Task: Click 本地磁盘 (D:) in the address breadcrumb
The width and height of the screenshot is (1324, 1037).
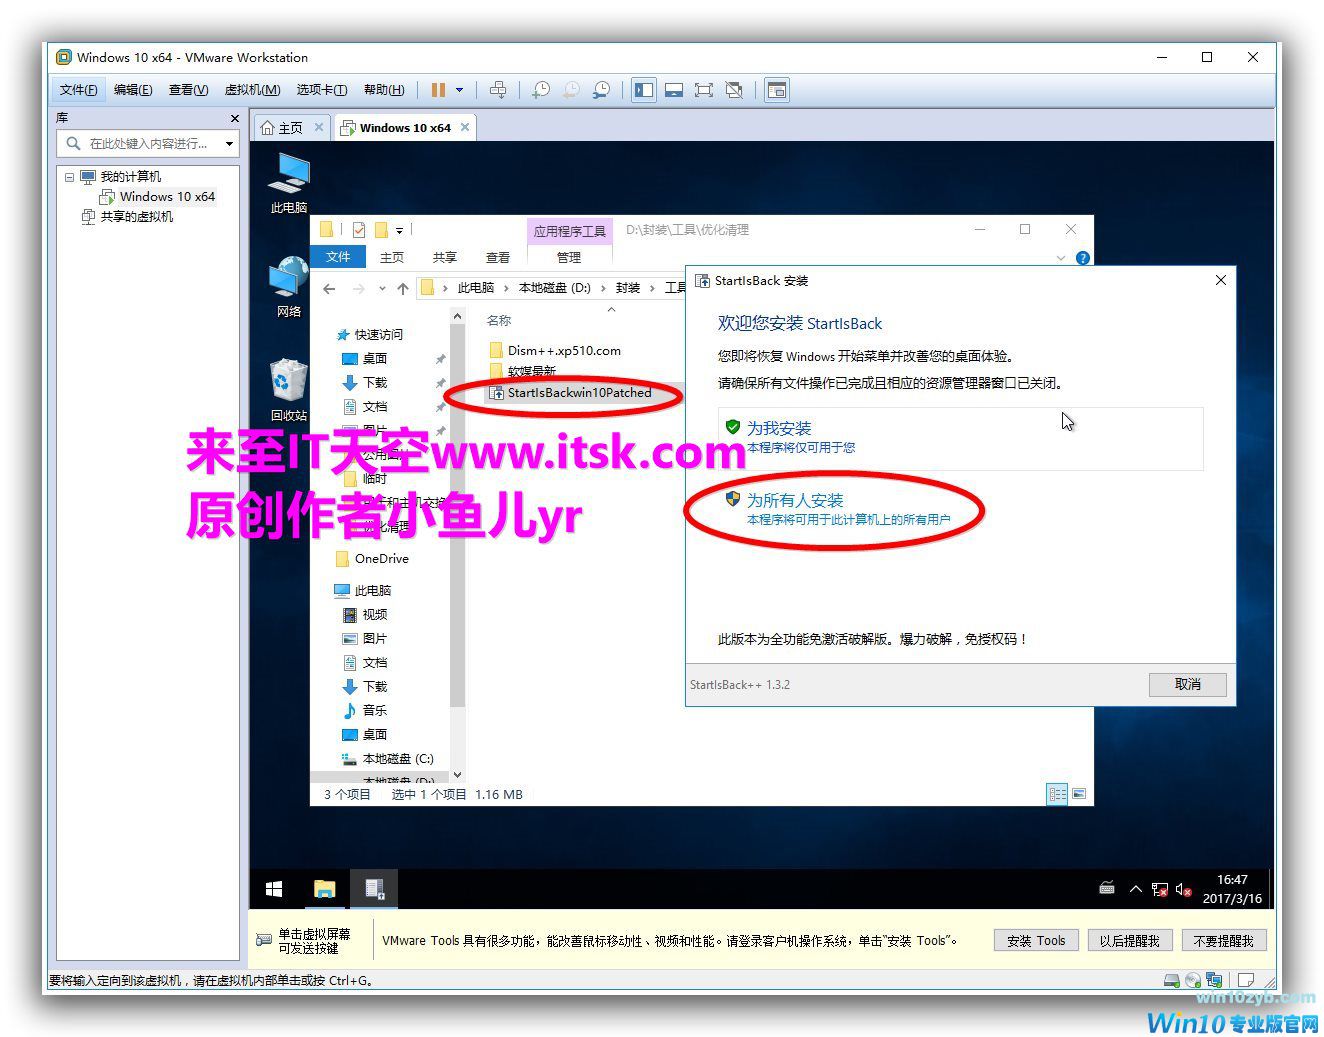Action: [x=554, y=288]
